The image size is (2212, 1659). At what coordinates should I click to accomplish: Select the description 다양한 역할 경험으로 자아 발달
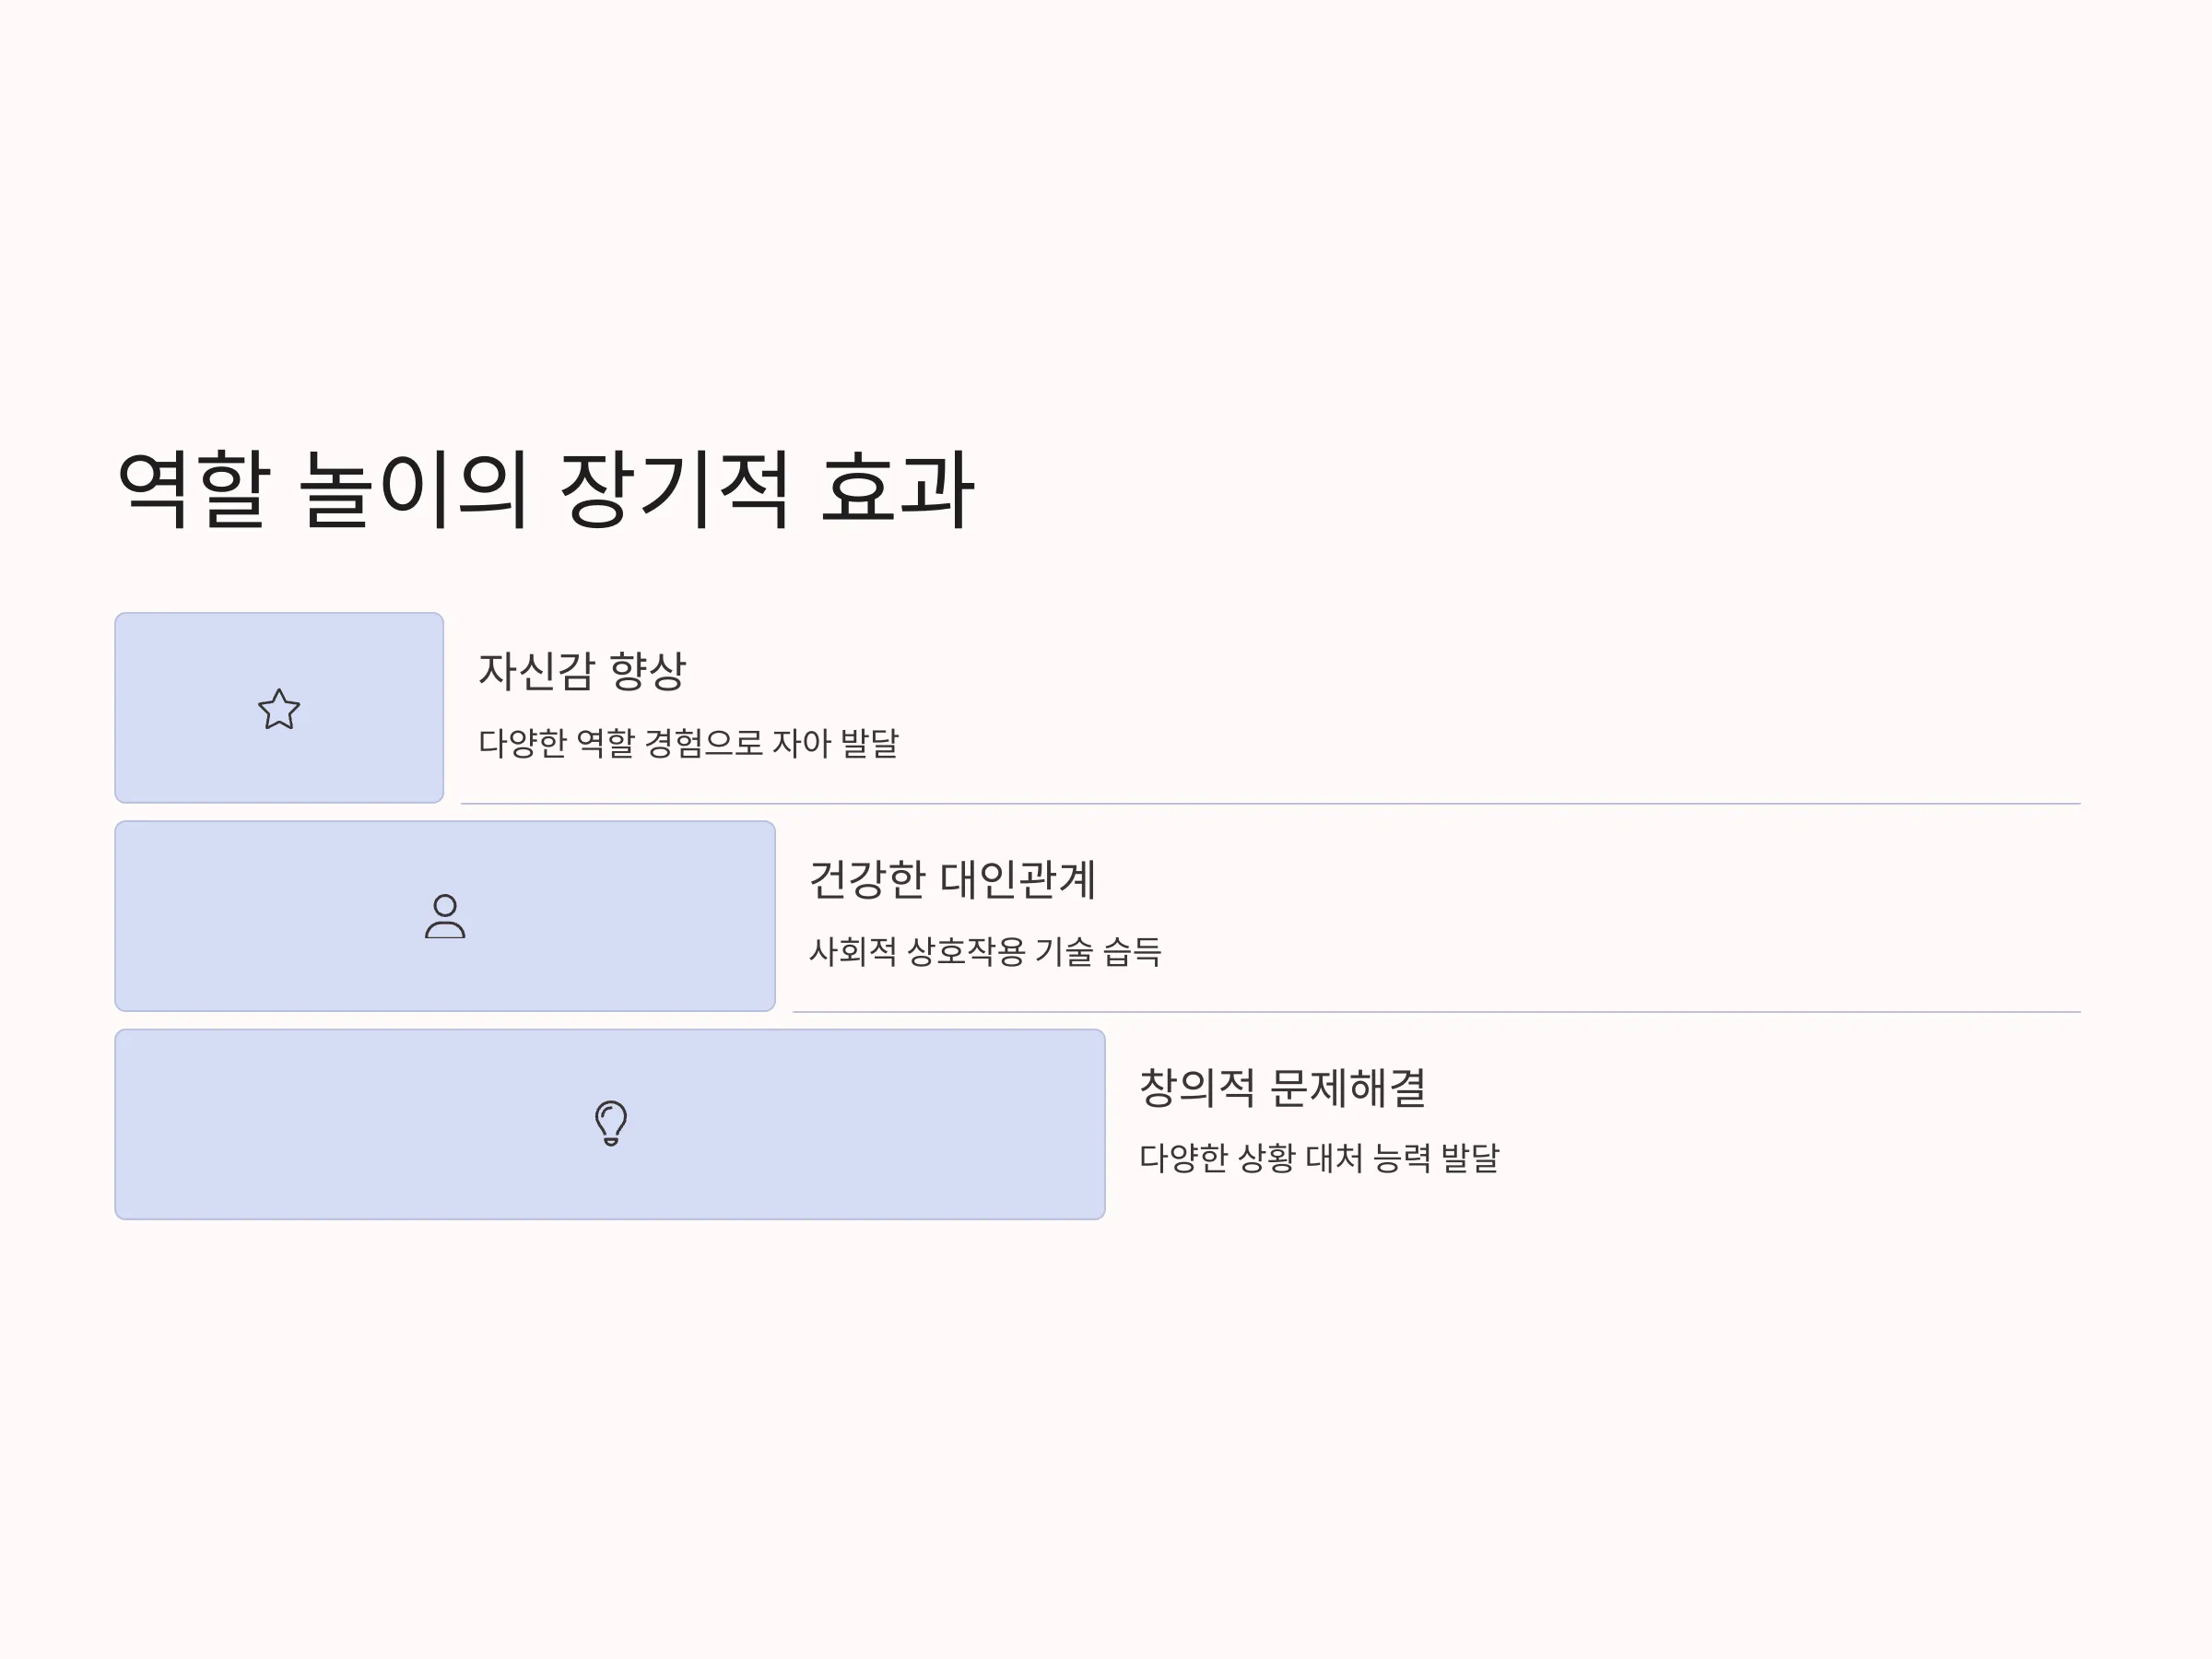click(x=689, y=743)
